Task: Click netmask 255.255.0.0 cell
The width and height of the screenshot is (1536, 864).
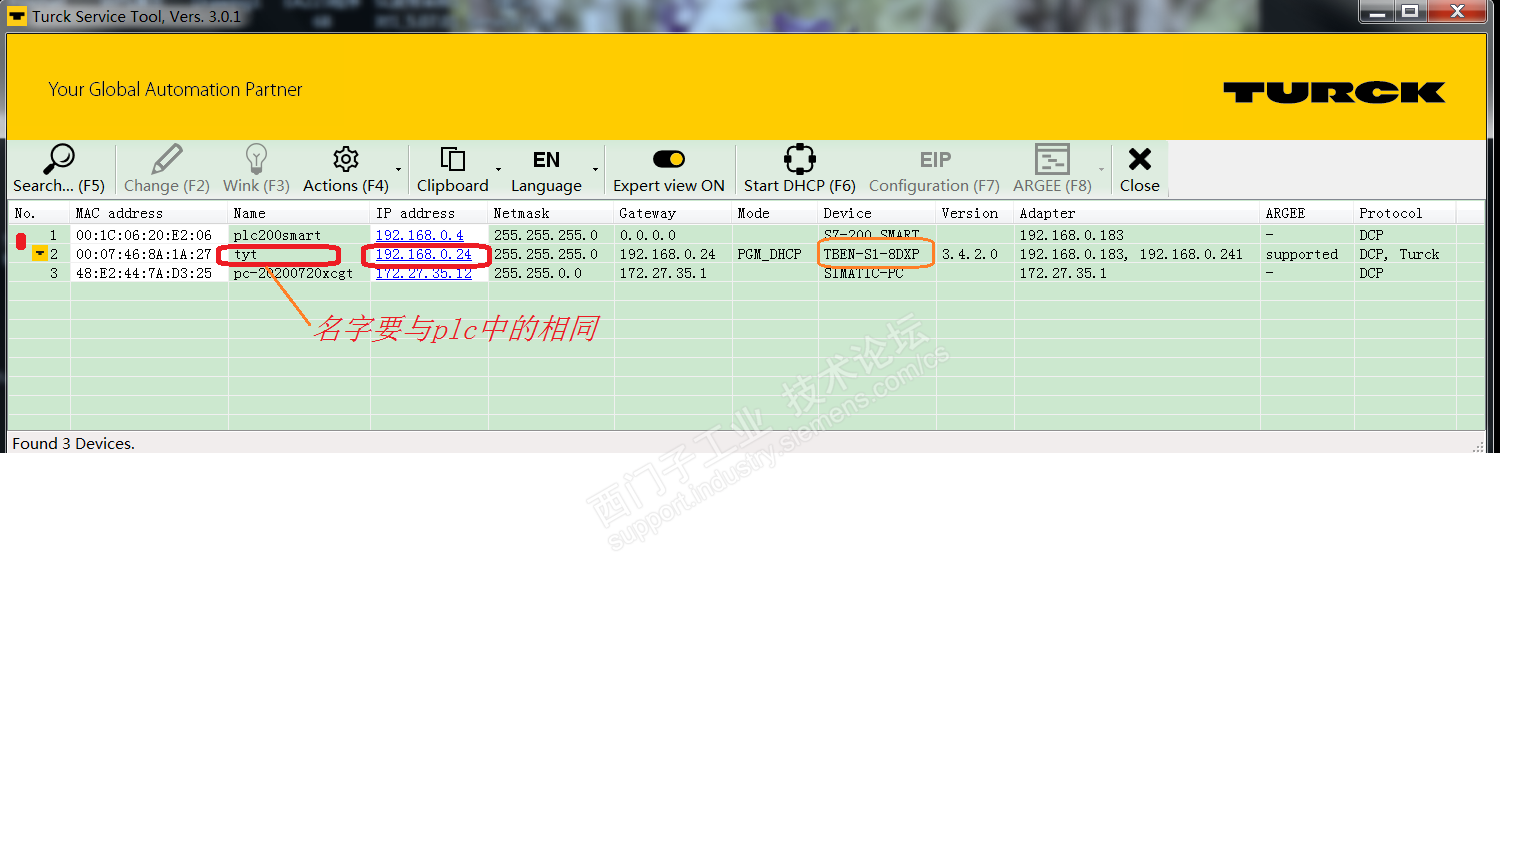Action: 537,273
